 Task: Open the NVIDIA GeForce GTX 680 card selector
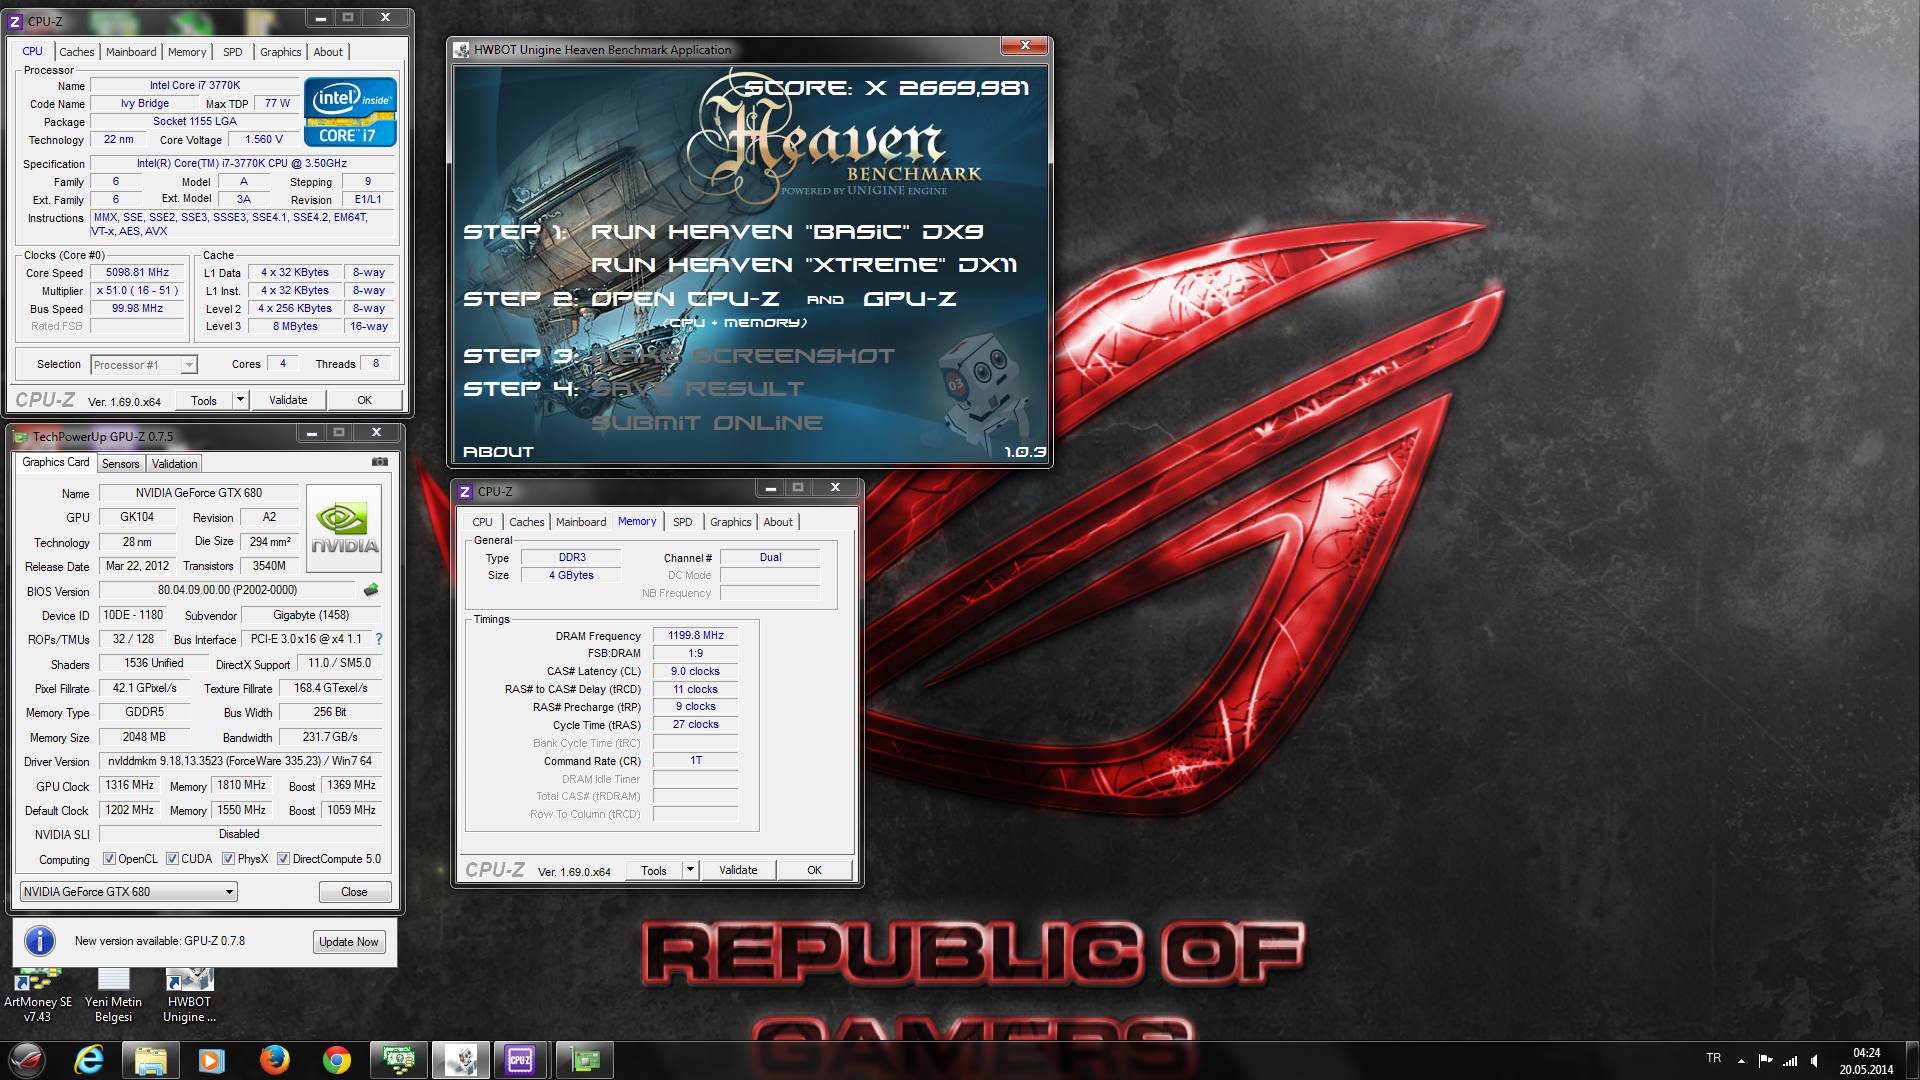point(128,891)
